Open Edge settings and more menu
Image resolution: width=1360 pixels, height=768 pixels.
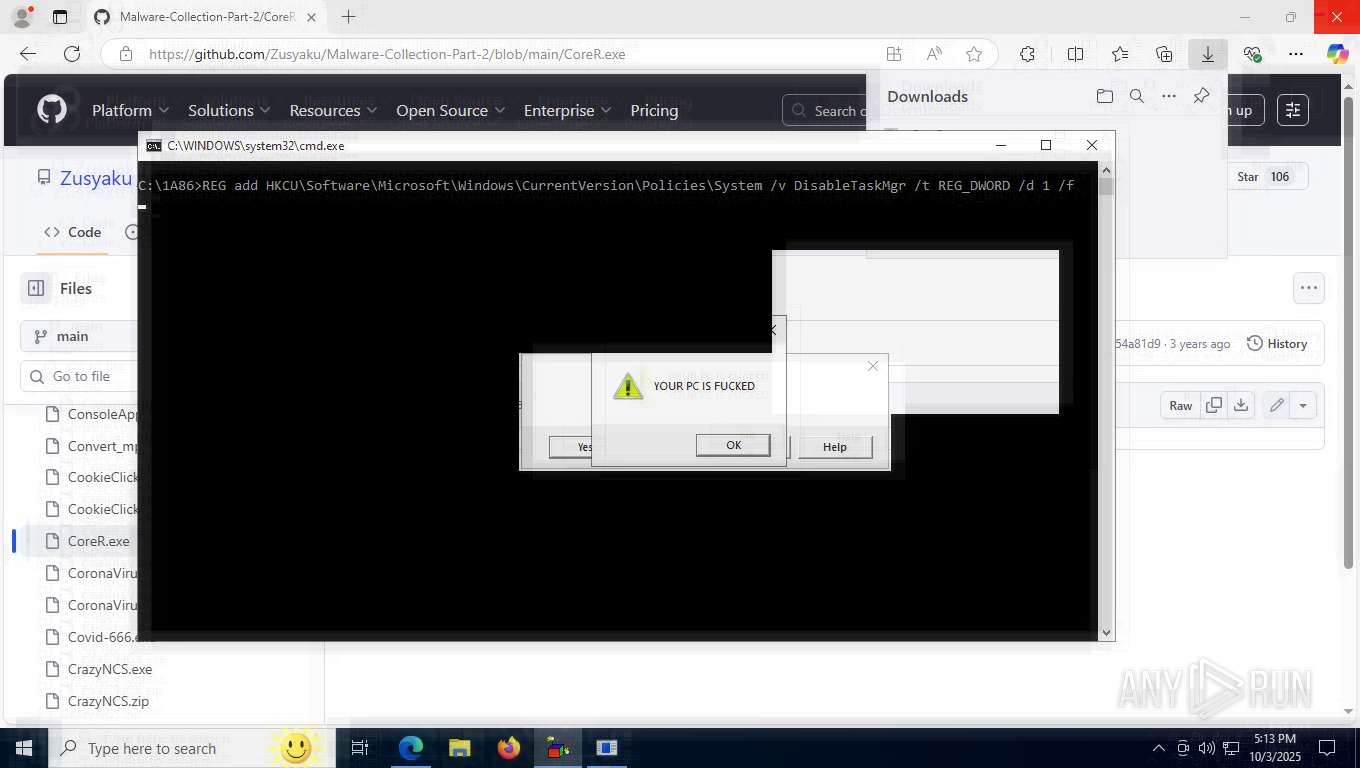(1296, 54)
